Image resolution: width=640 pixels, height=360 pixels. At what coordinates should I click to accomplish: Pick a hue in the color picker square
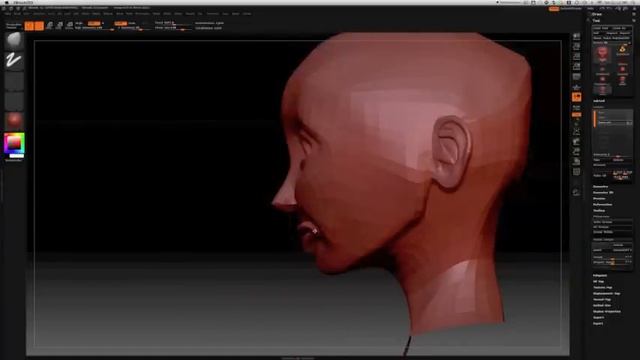click(14, 143)
